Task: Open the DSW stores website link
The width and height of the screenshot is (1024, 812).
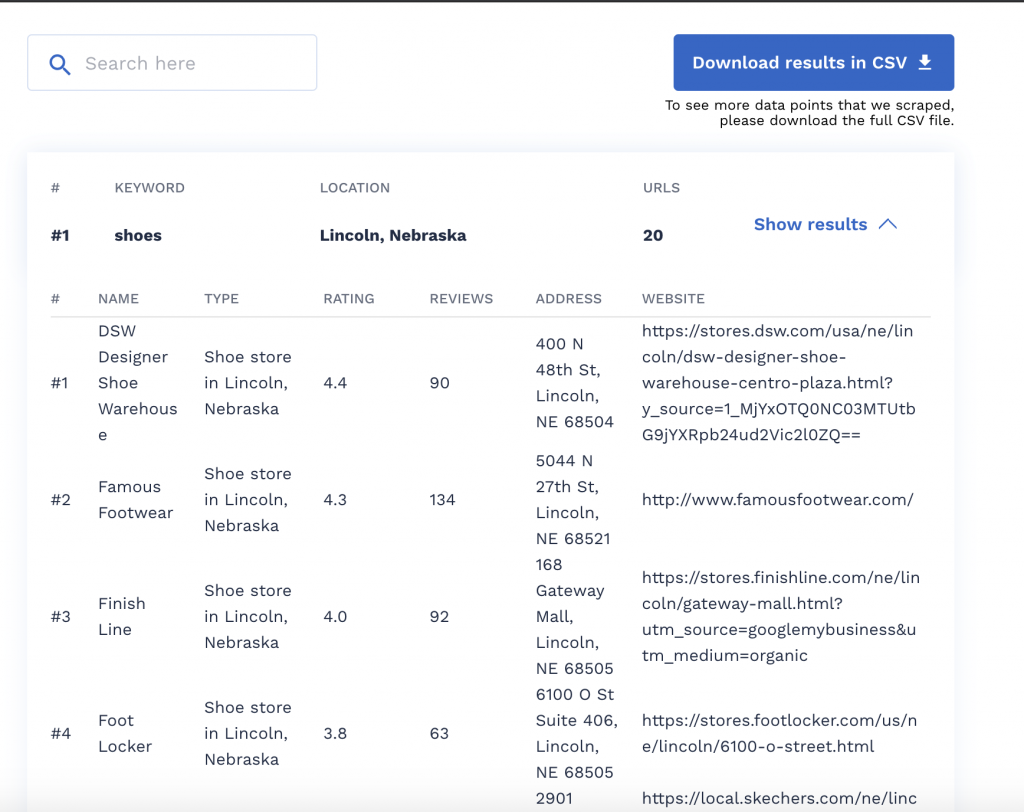Action: coord(780,383)
